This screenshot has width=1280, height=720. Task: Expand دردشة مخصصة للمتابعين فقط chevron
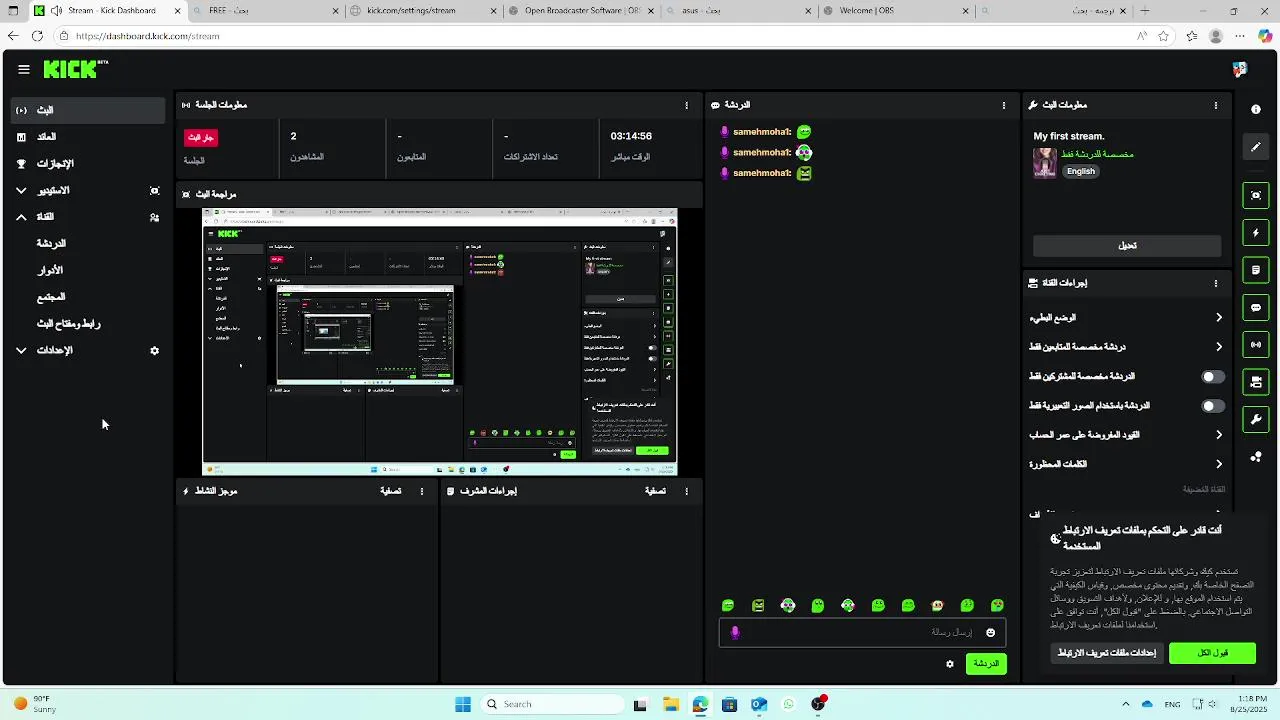click(1218, 347)
